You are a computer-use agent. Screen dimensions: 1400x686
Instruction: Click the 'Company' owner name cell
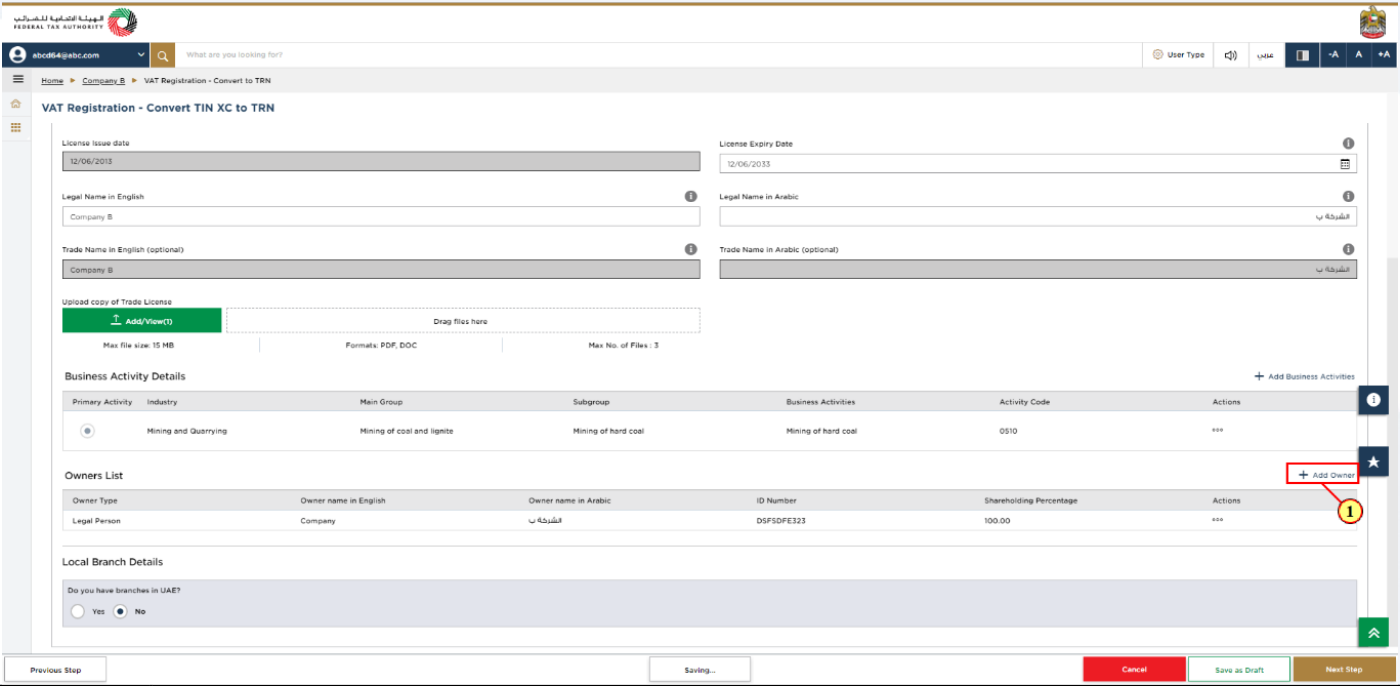click(x=318, y=520)
